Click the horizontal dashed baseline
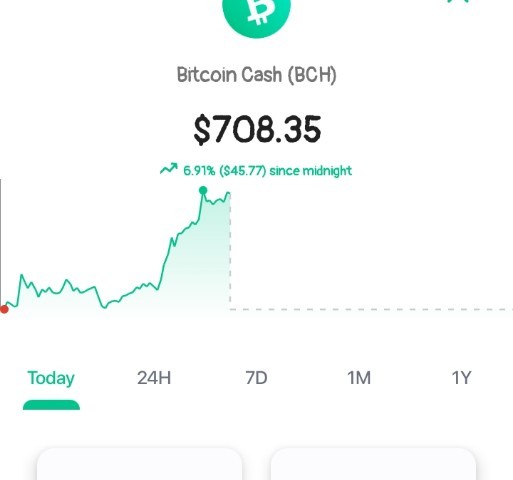This screenshot has height=480, width=513. pos(371,309)
